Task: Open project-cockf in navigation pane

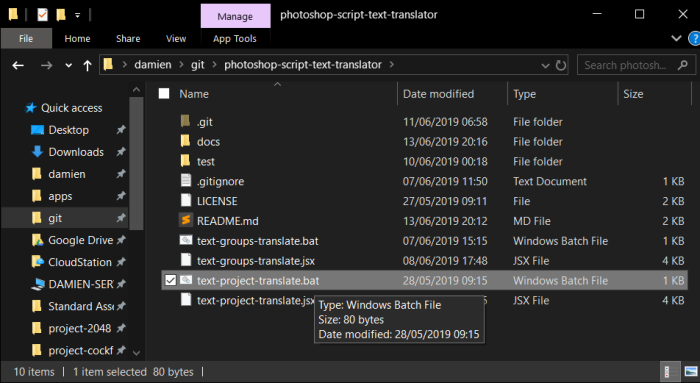Action: coord(80,350)
